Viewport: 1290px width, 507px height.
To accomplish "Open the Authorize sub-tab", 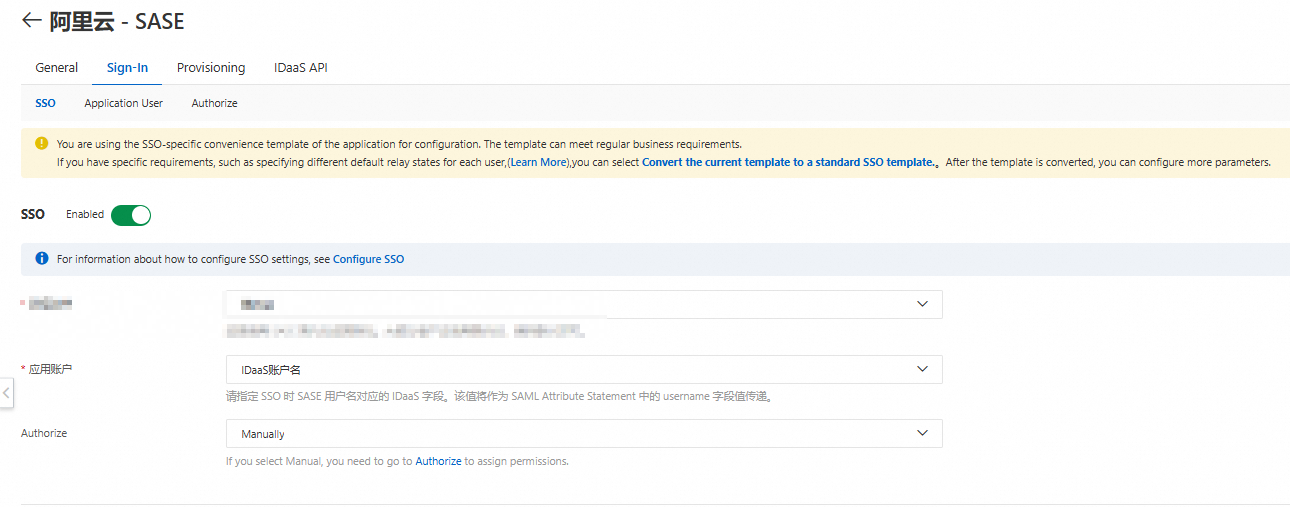I will pyautogui.click(x=215, y=103).
